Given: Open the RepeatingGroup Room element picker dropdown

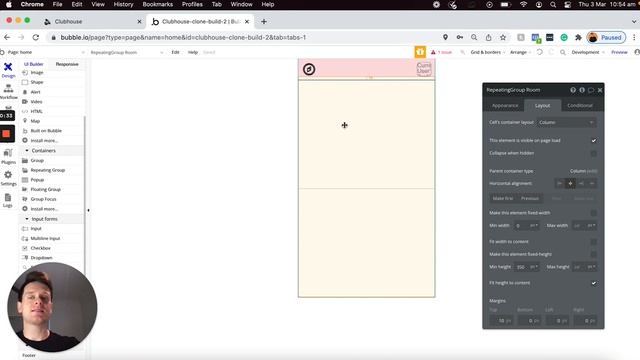Looking at the screenshot, I should pos(127,52).
